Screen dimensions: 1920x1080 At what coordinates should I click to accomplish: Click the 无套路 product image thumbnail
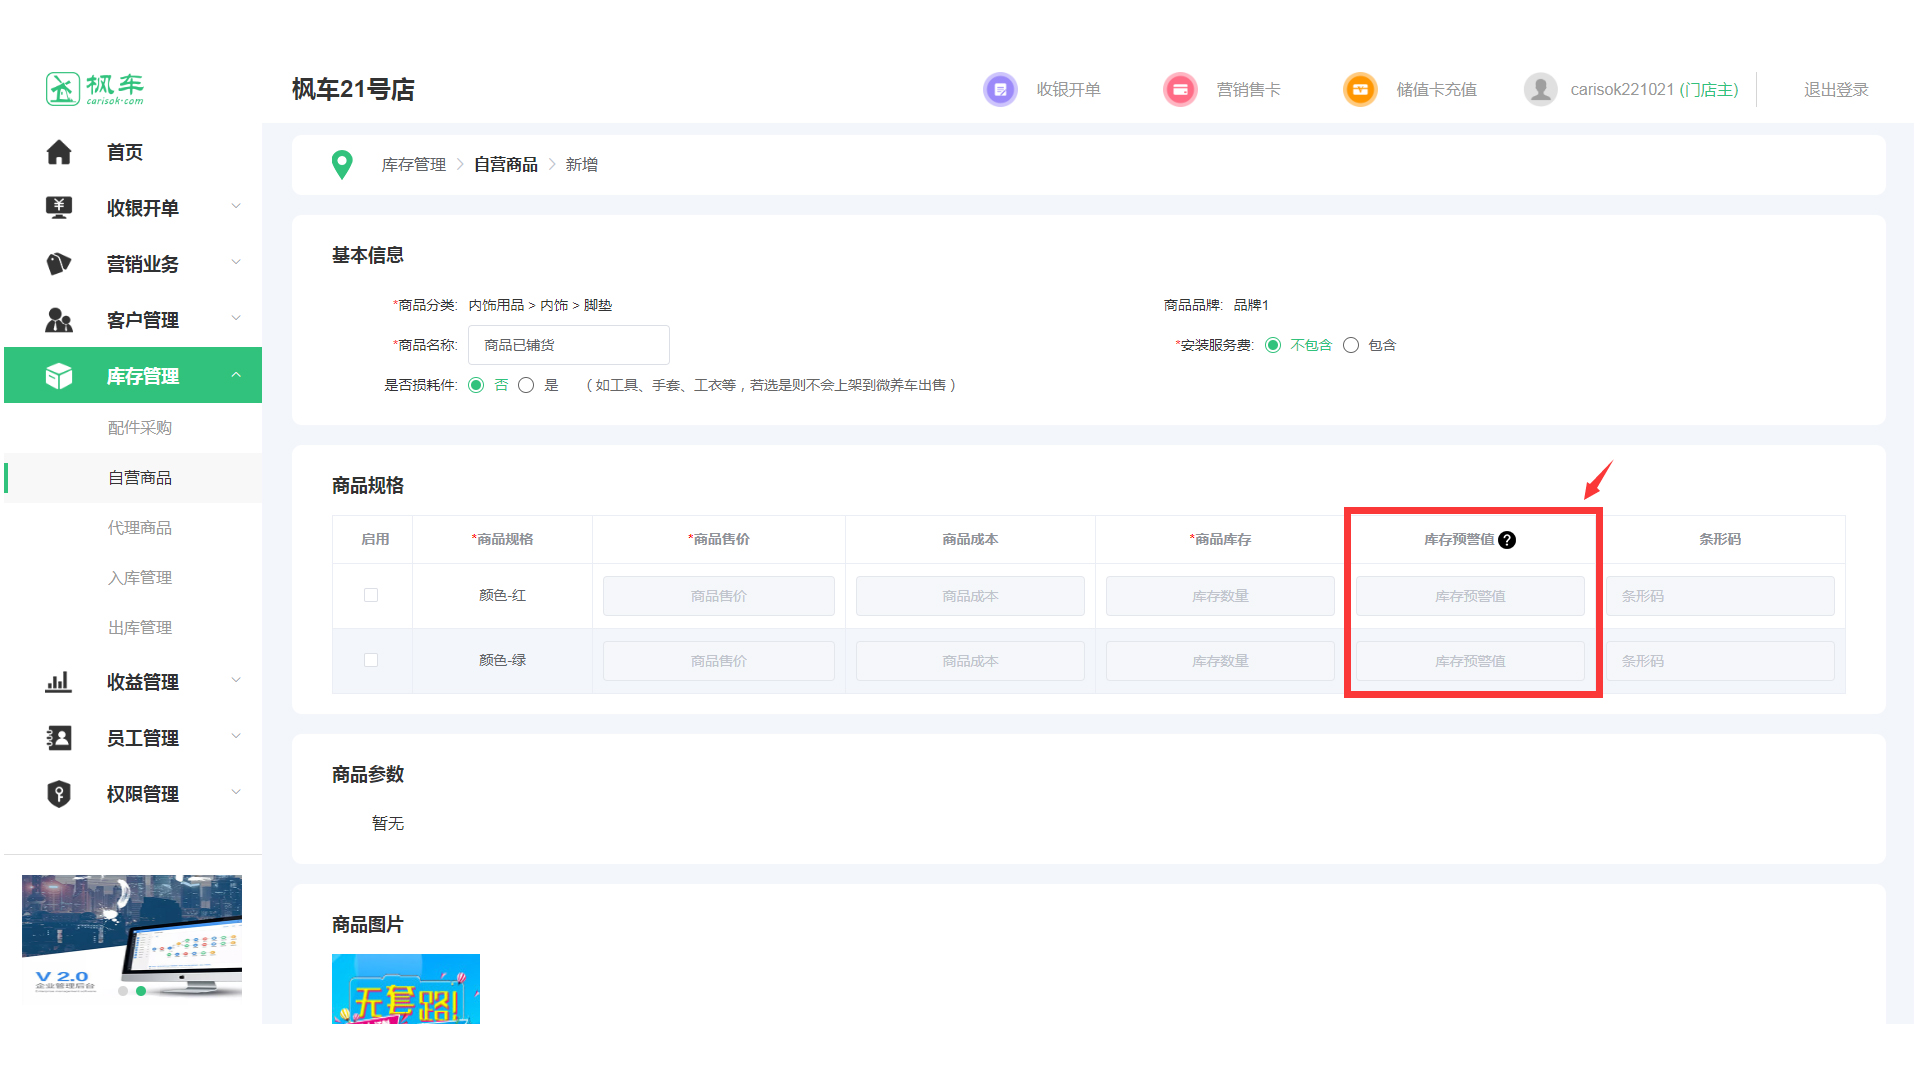tap(406, 989)
